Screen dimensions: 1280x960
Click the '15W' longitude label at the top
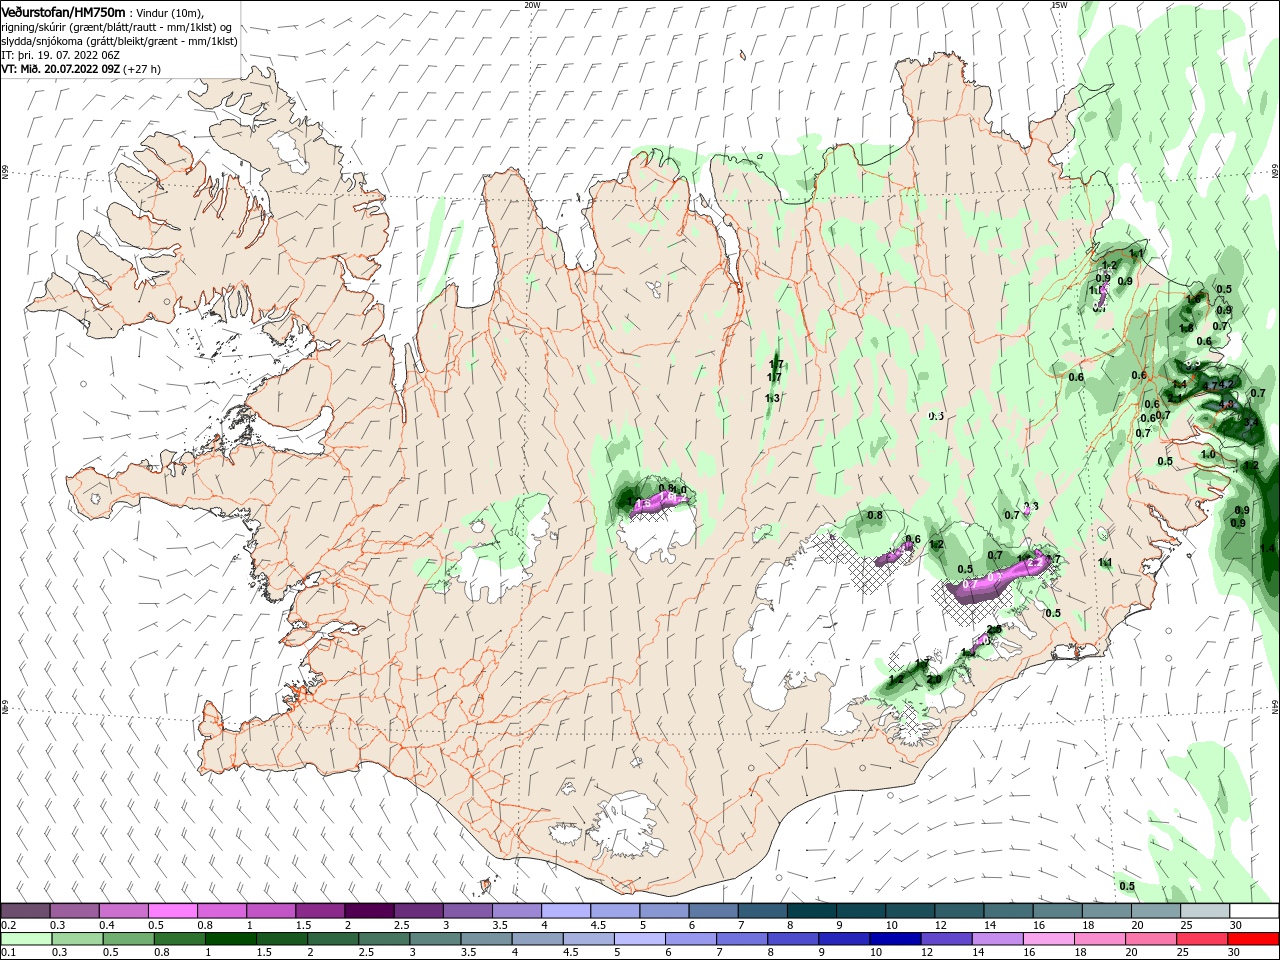tap(1059, 5)
